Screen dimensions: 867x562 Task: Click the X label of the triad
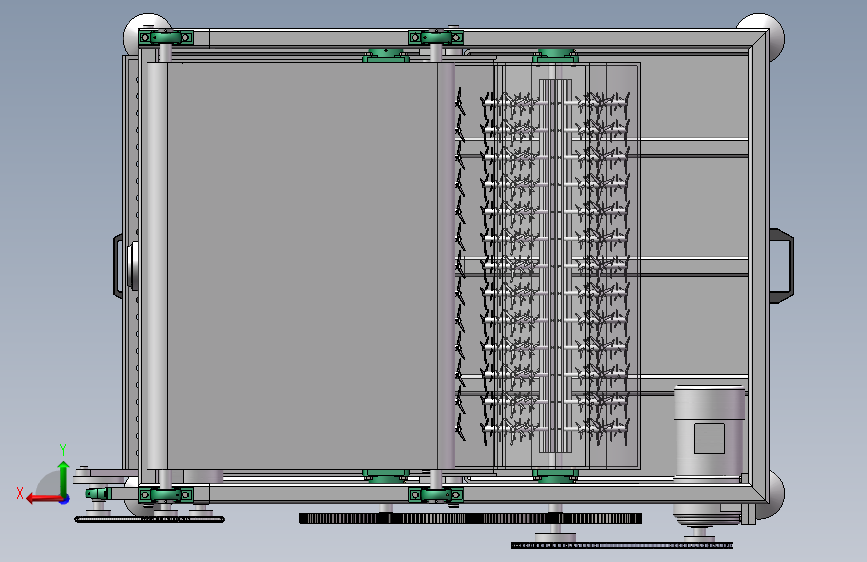point(20,493)
